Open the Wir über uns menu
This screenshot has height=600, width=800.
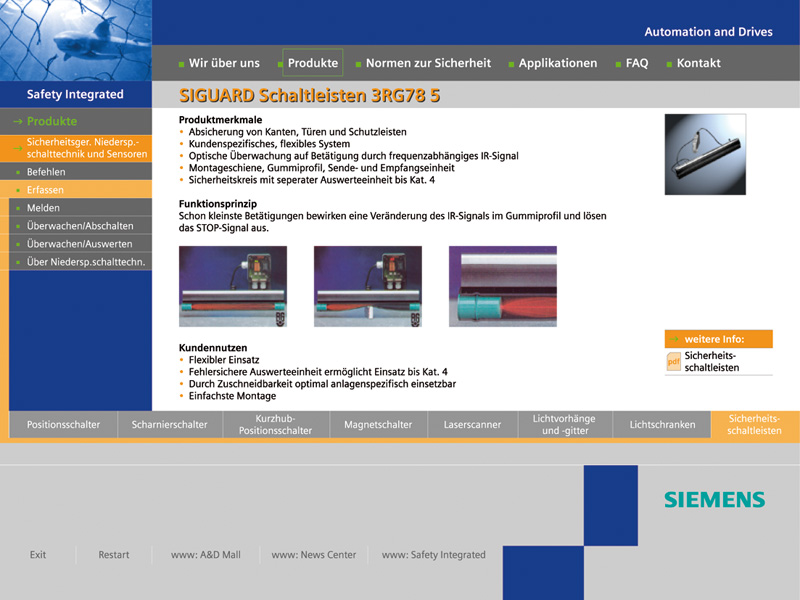224,63
